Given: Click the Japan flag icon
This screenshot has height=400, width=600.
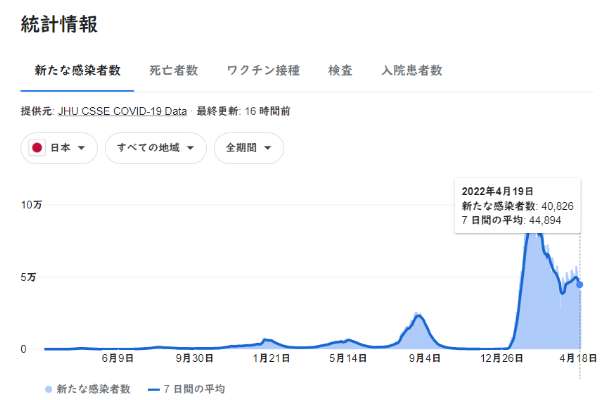Looking at the screenshot, I should (x=38, y=148).
